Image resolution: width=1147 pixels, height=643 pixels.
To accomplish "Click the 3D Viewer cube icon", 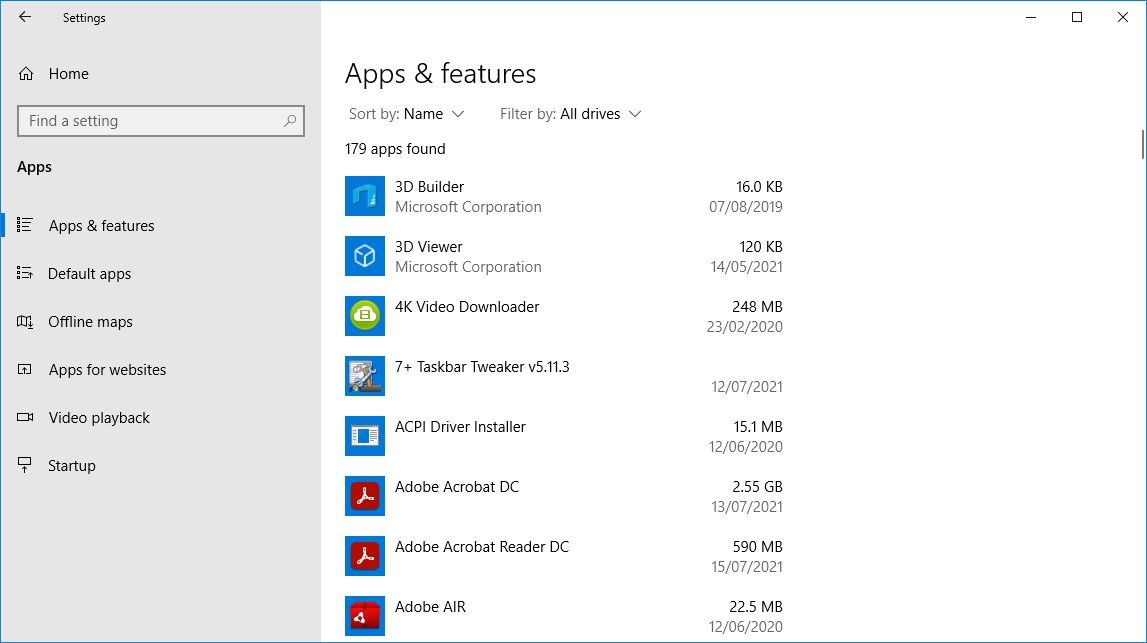I will click(365, 256).
